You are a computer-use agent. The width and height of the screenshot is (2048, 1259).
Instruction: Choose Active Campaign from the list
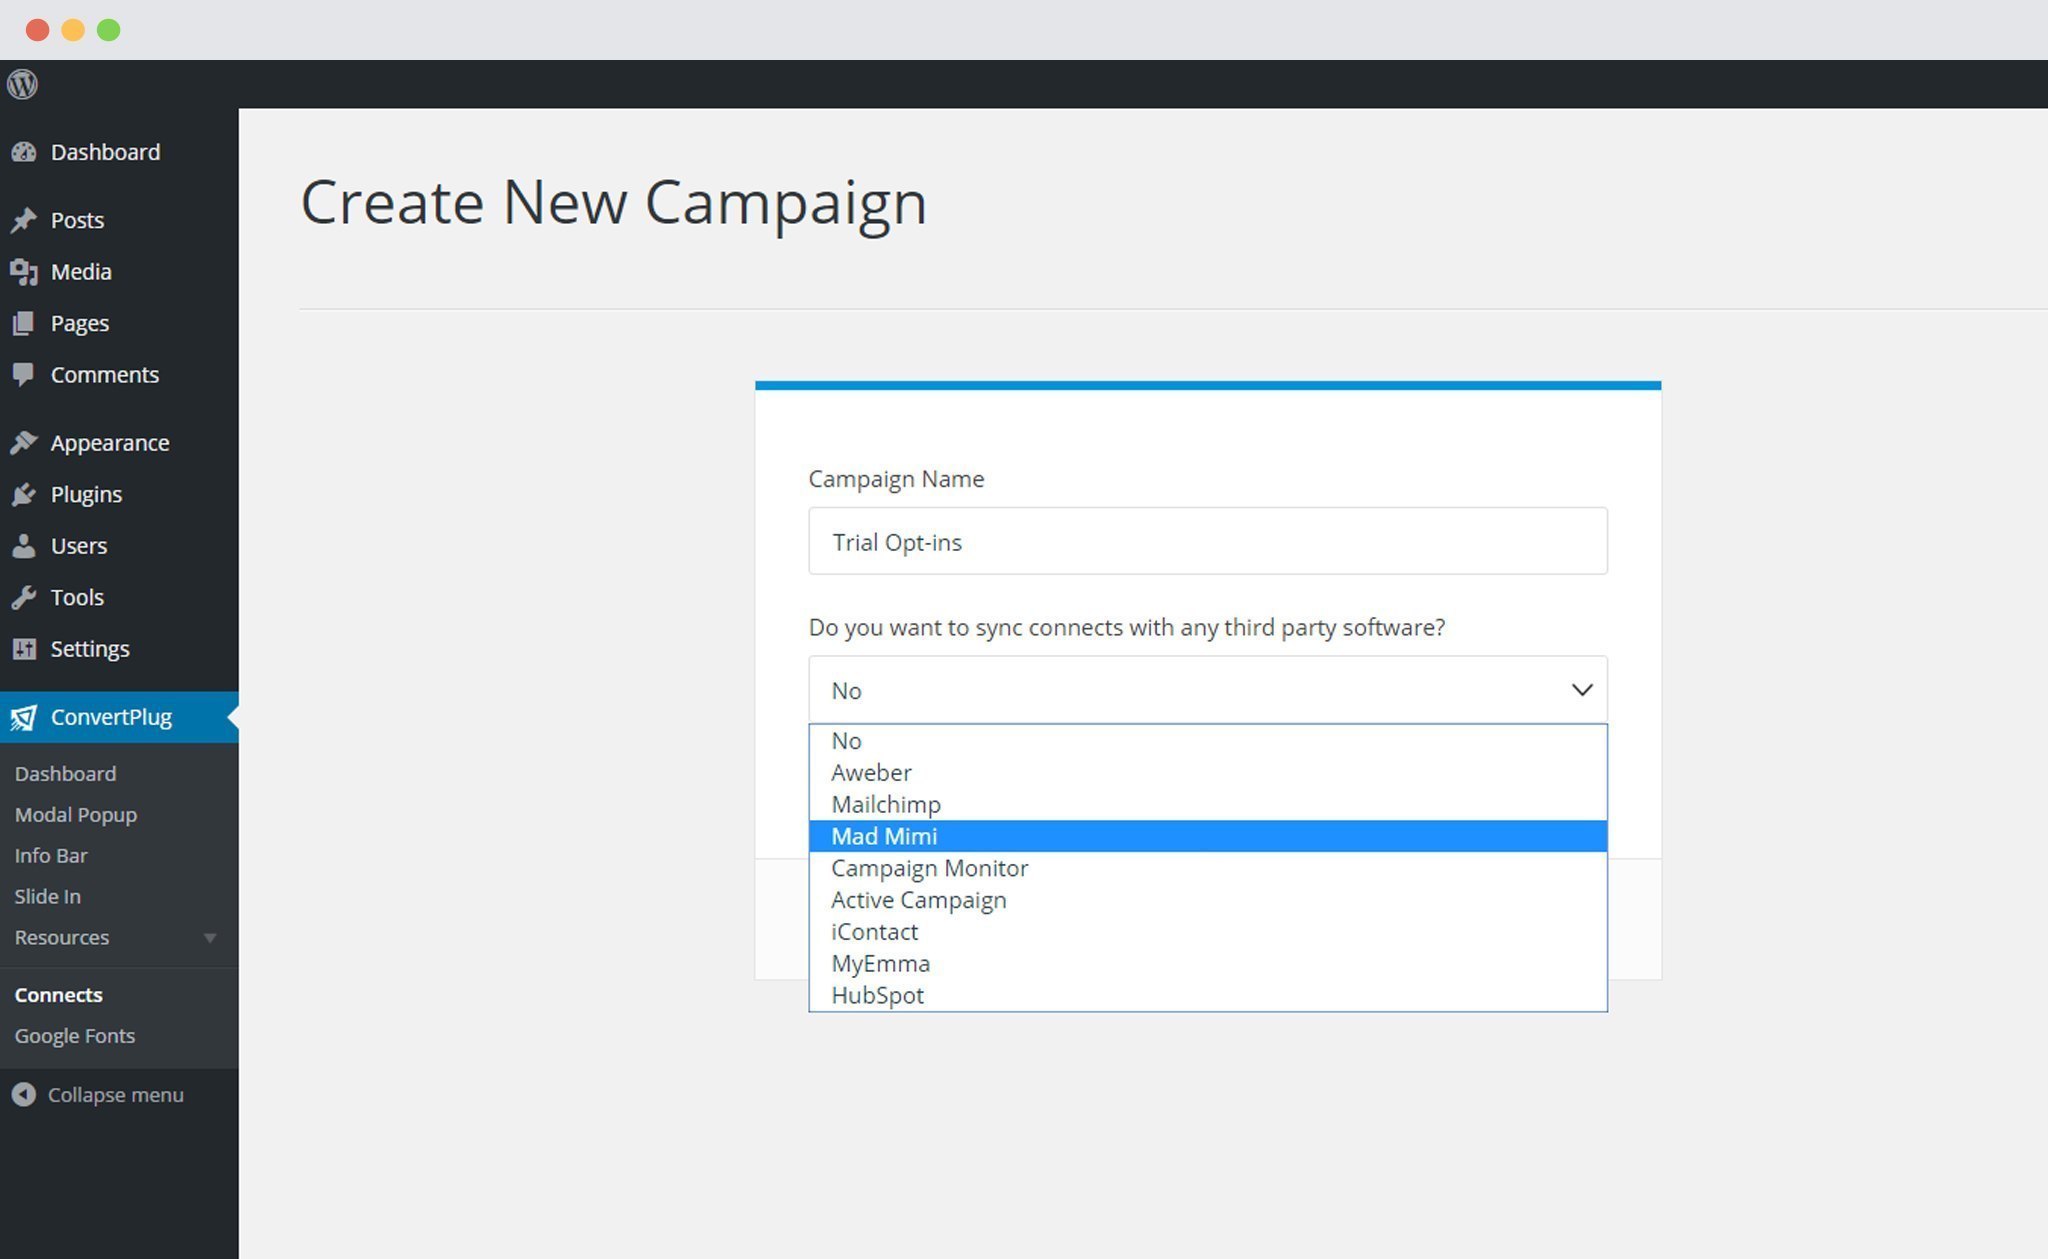click(1208, 900)
